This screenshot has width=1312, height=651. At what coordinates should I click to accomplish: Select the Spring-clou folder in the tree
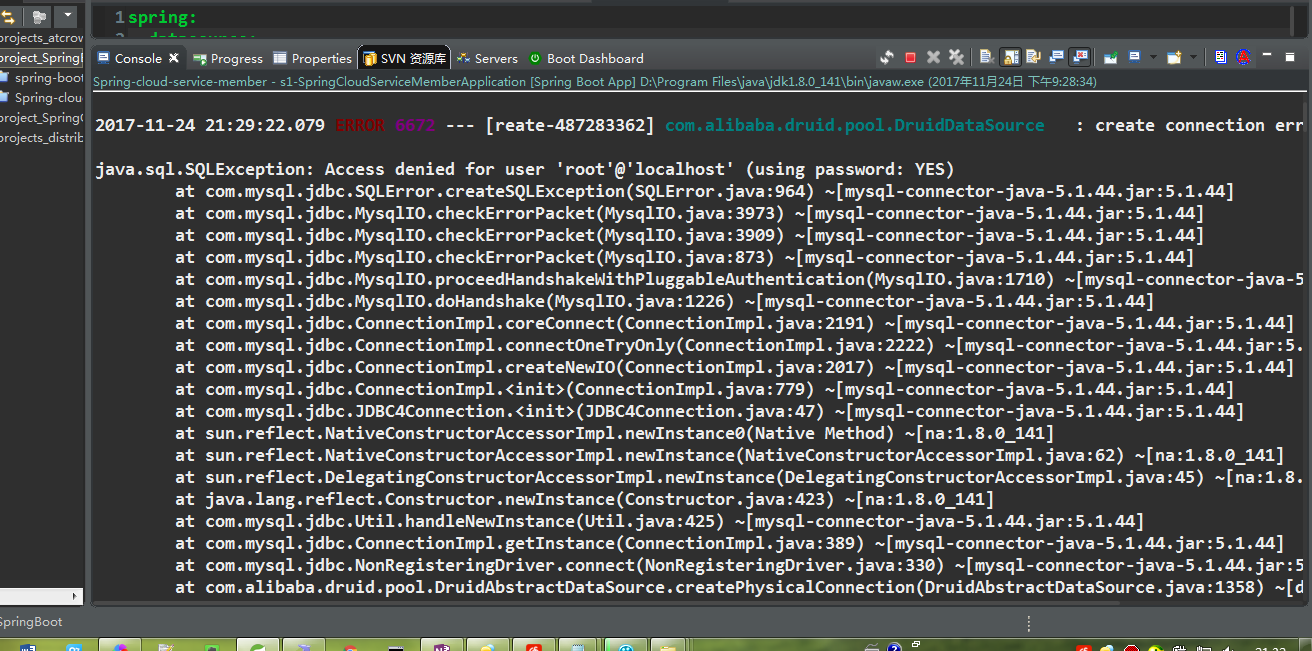click(x=42, y=97)
